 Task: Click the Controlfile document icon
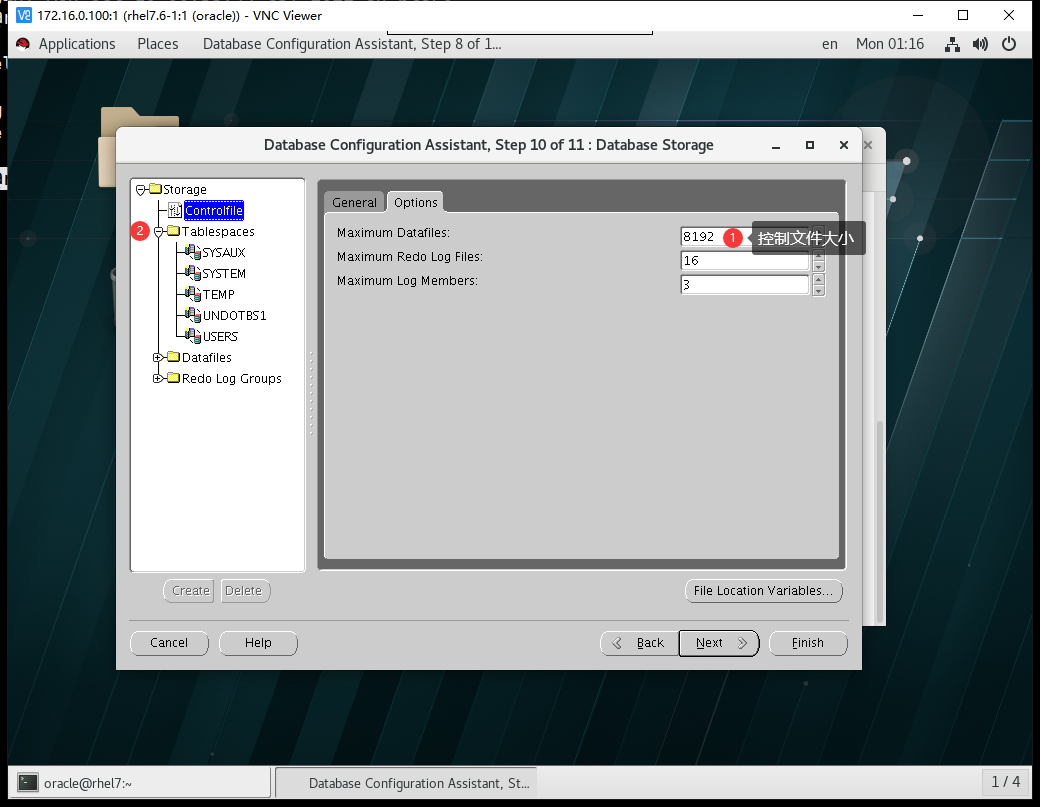[175, 210]
